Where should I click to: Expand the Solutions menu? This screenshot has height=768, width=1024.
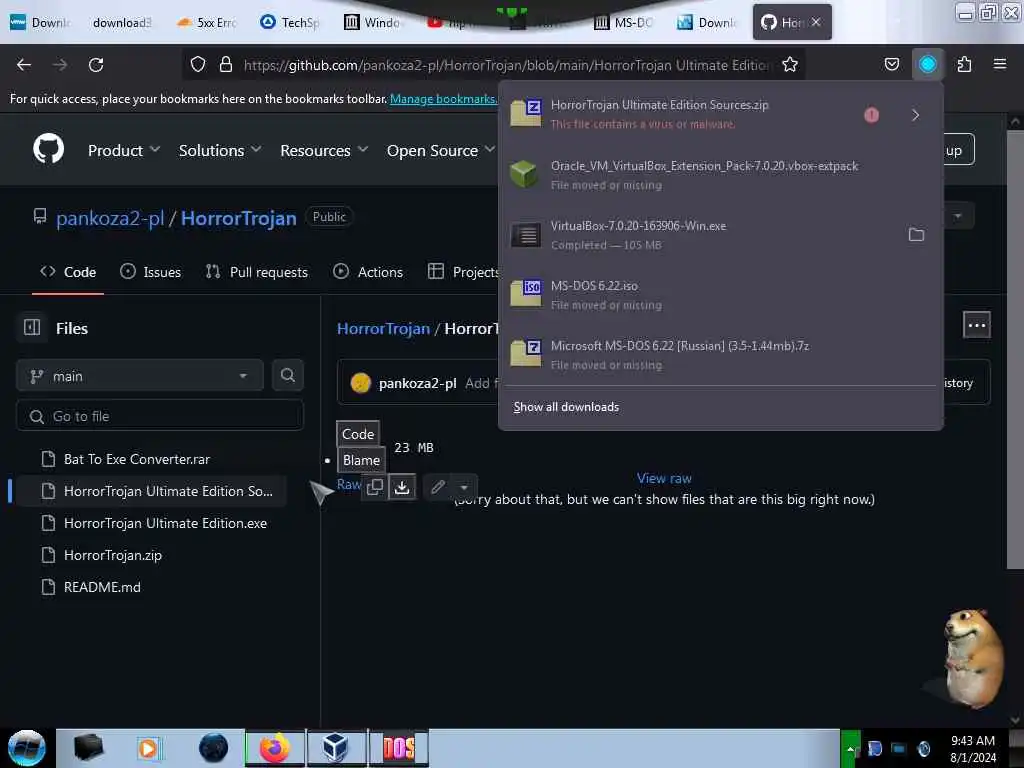click(220, 150)
